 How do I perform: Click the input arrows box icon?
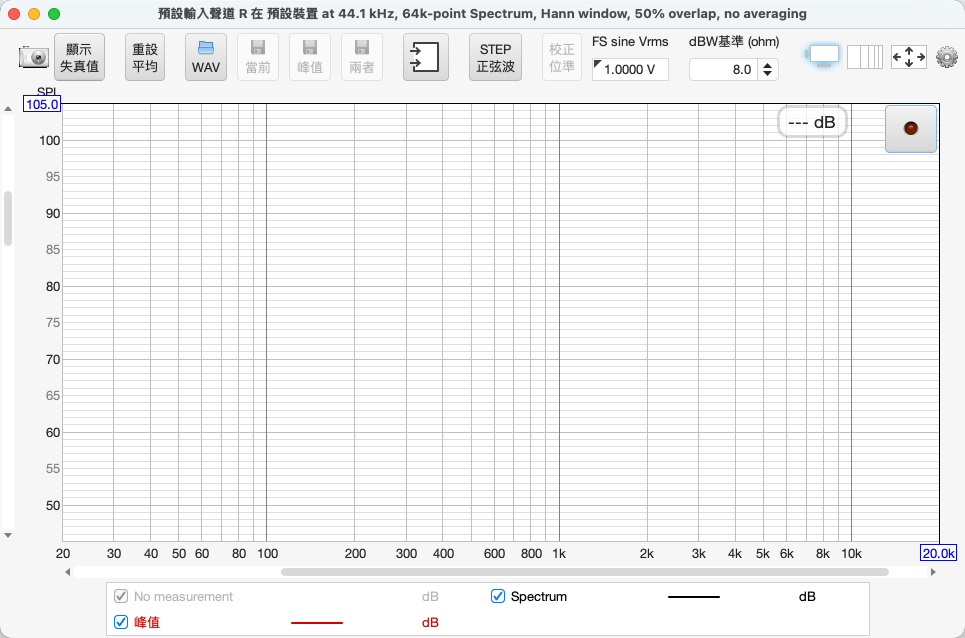tap(425, 57)
